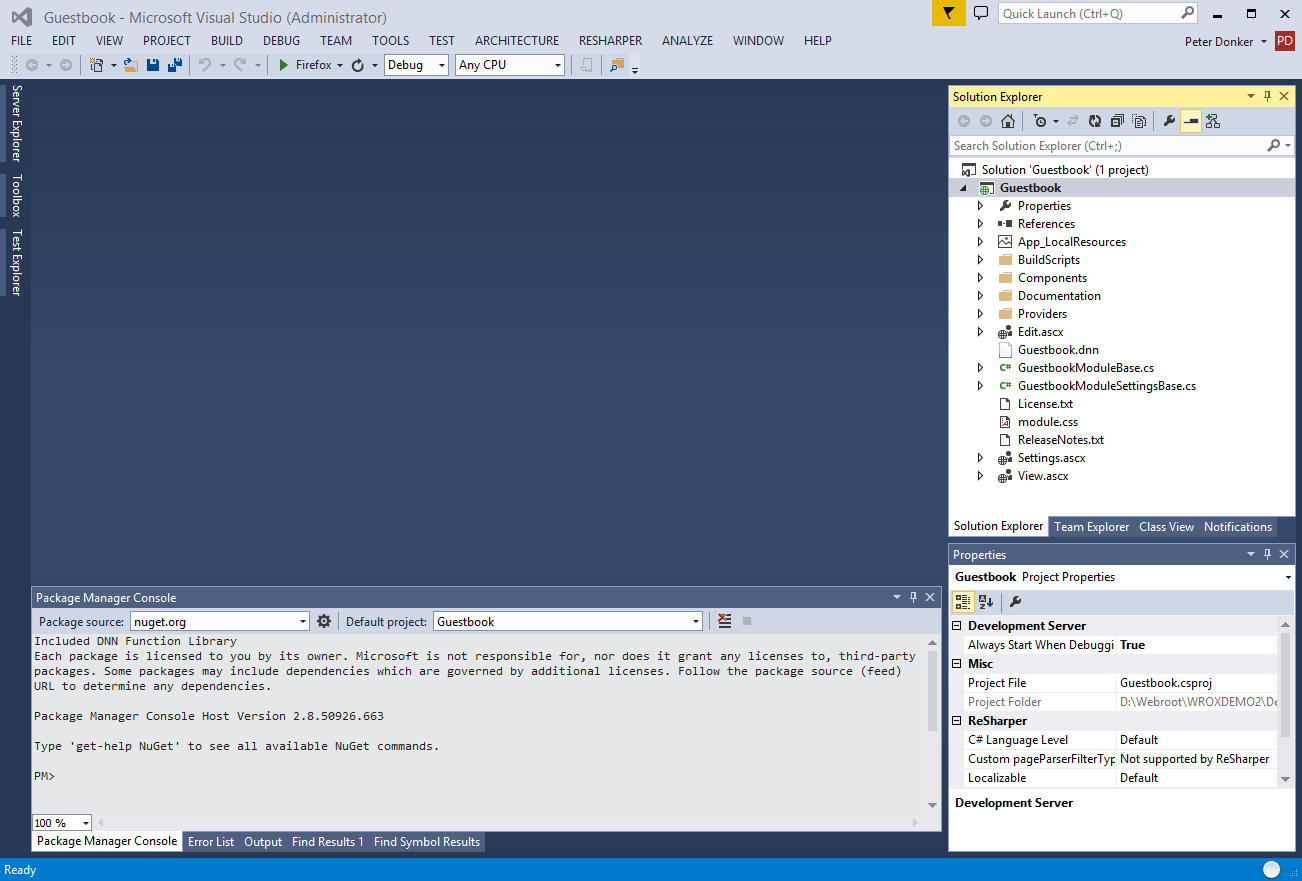Open the feedback speech bubble icon
This screenshot has width=1302, height=881.
pos(981,13)
